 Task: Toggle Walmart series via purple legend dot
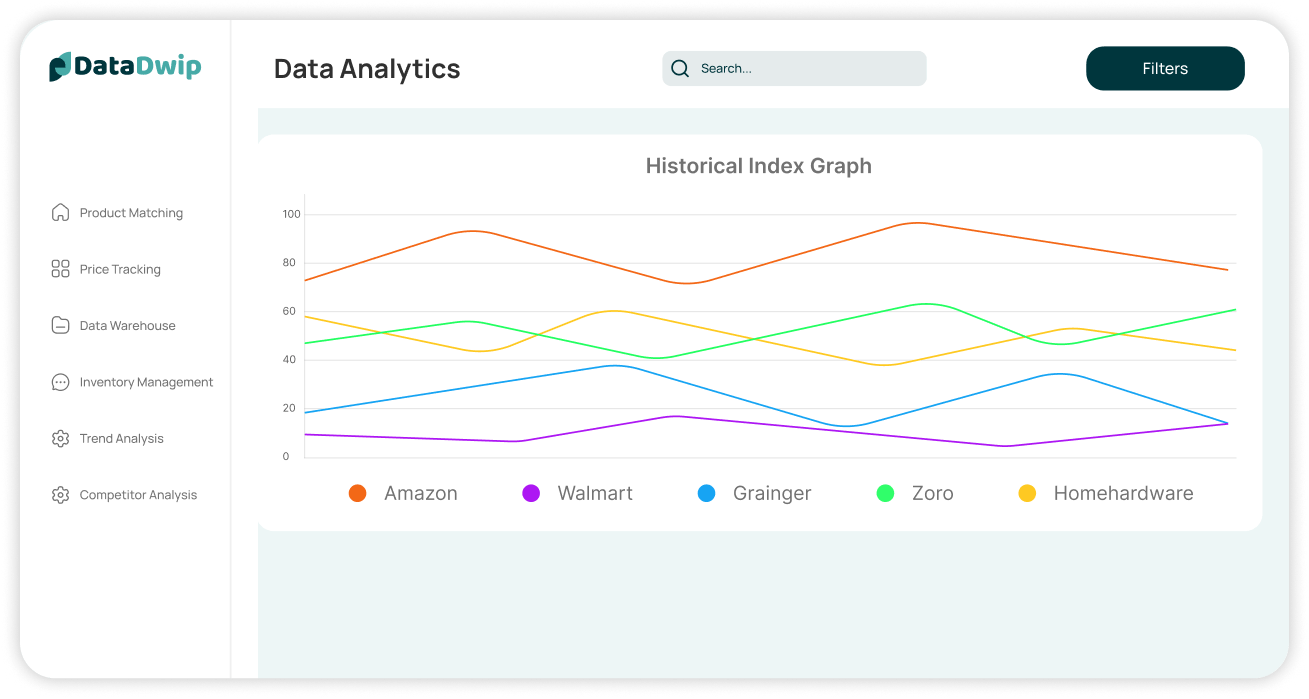point(531,493)
